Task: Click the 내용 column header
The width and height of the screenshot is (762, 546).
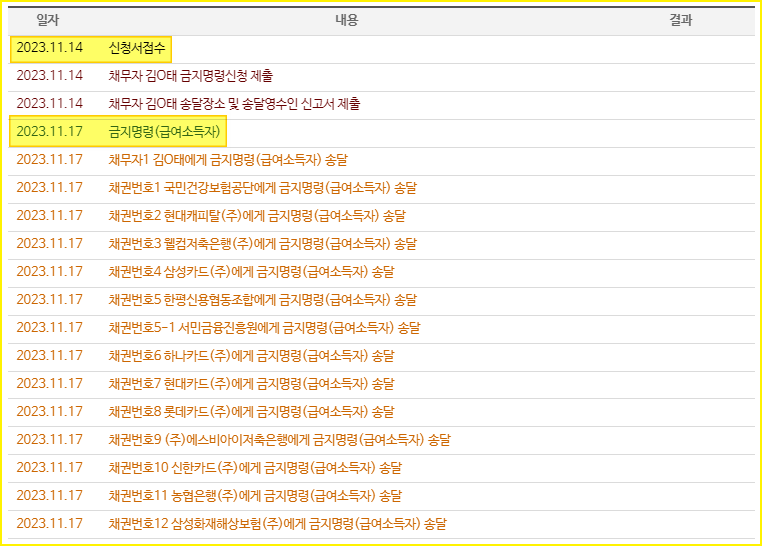Action: pyautogui.click(x=346, y=20)
